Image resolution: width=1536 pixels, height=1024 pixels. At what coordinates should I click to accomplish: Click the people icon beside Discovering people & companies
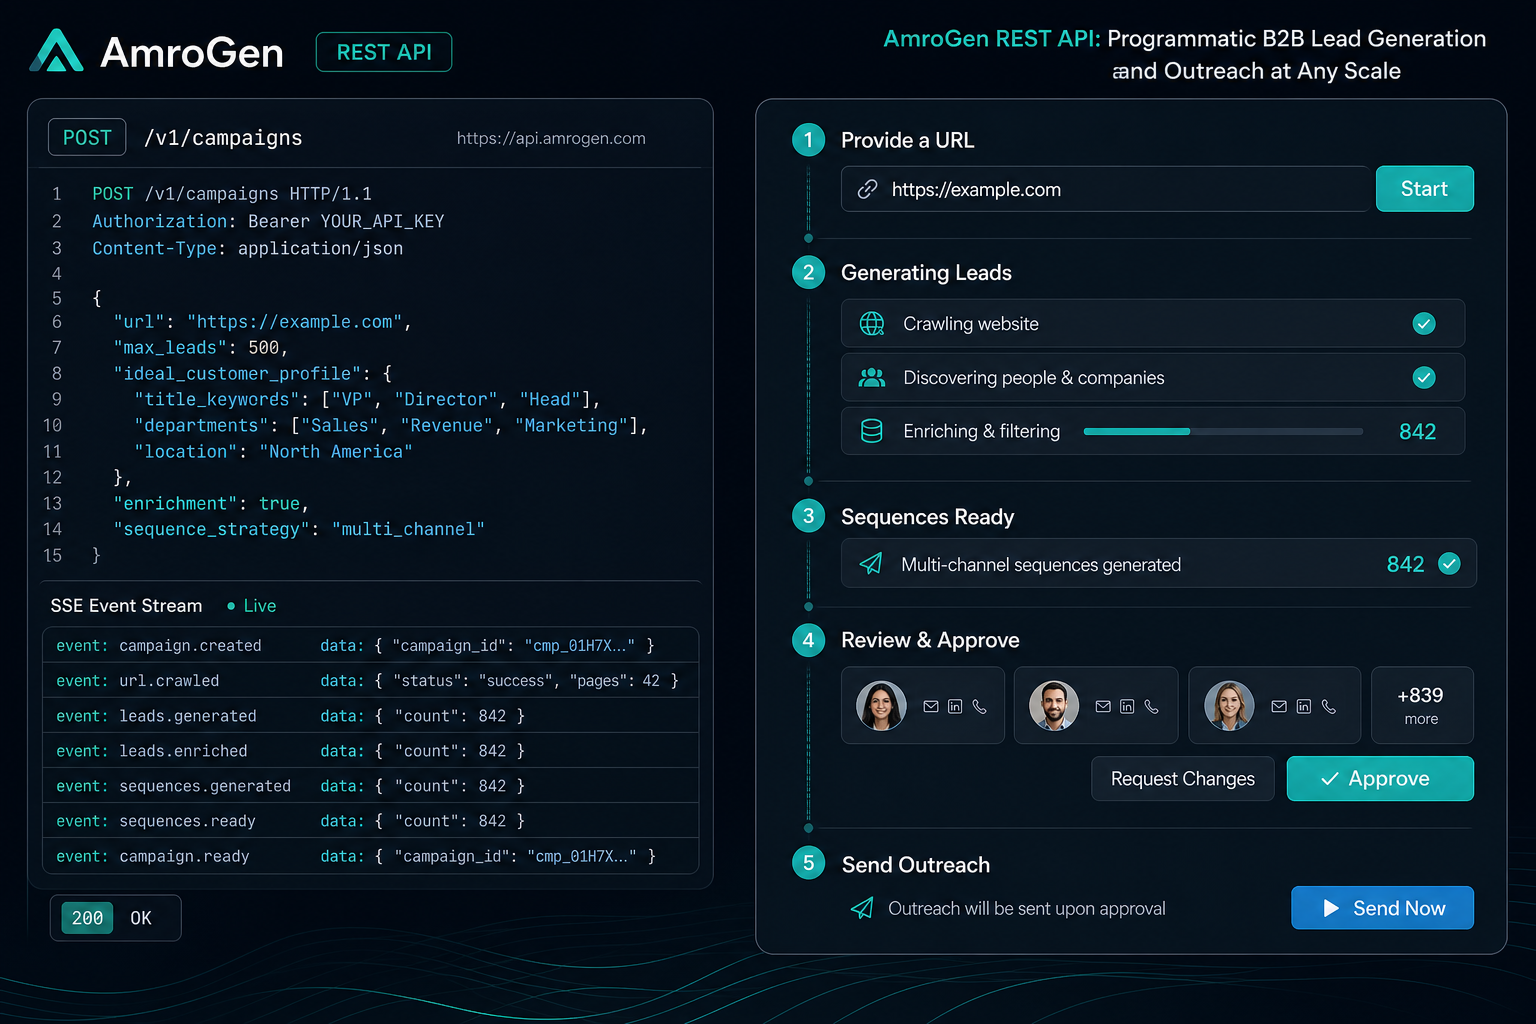872,378
